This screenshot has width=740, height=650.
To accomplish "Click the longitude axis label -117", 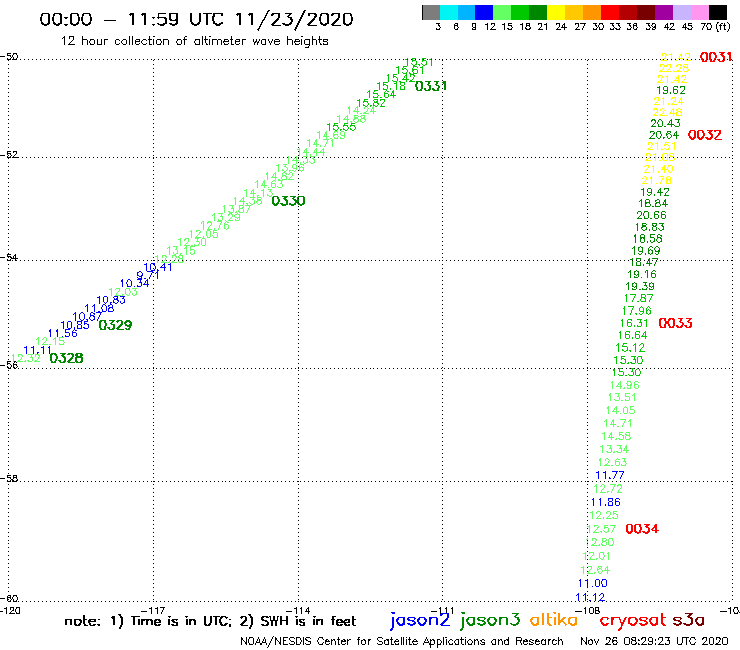I will click(x=153, y=610).
